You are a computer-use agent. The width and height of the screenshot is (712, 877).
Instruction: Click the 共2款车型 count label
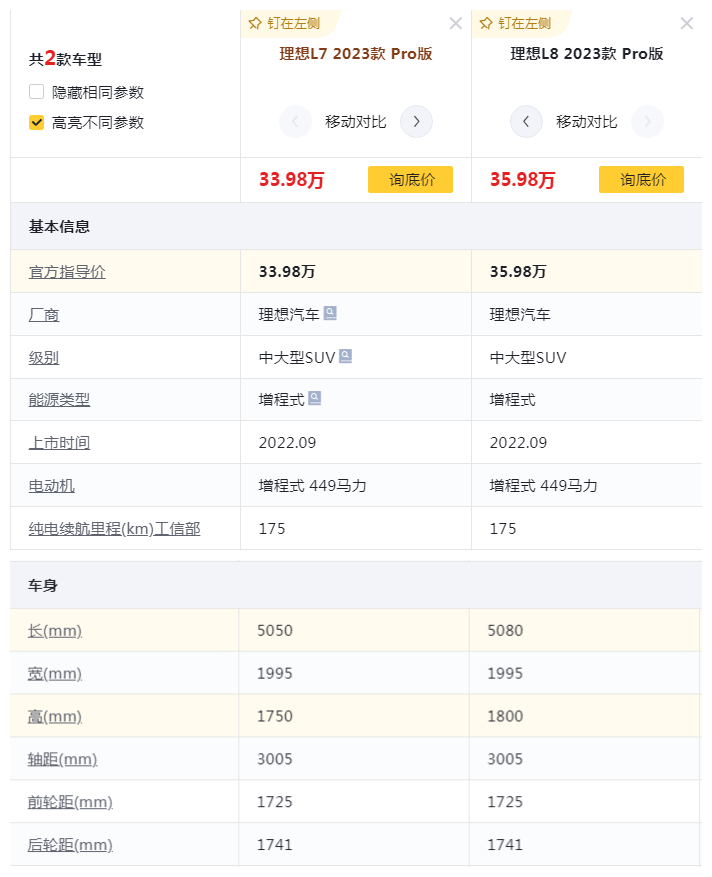[x=65, y=59]
